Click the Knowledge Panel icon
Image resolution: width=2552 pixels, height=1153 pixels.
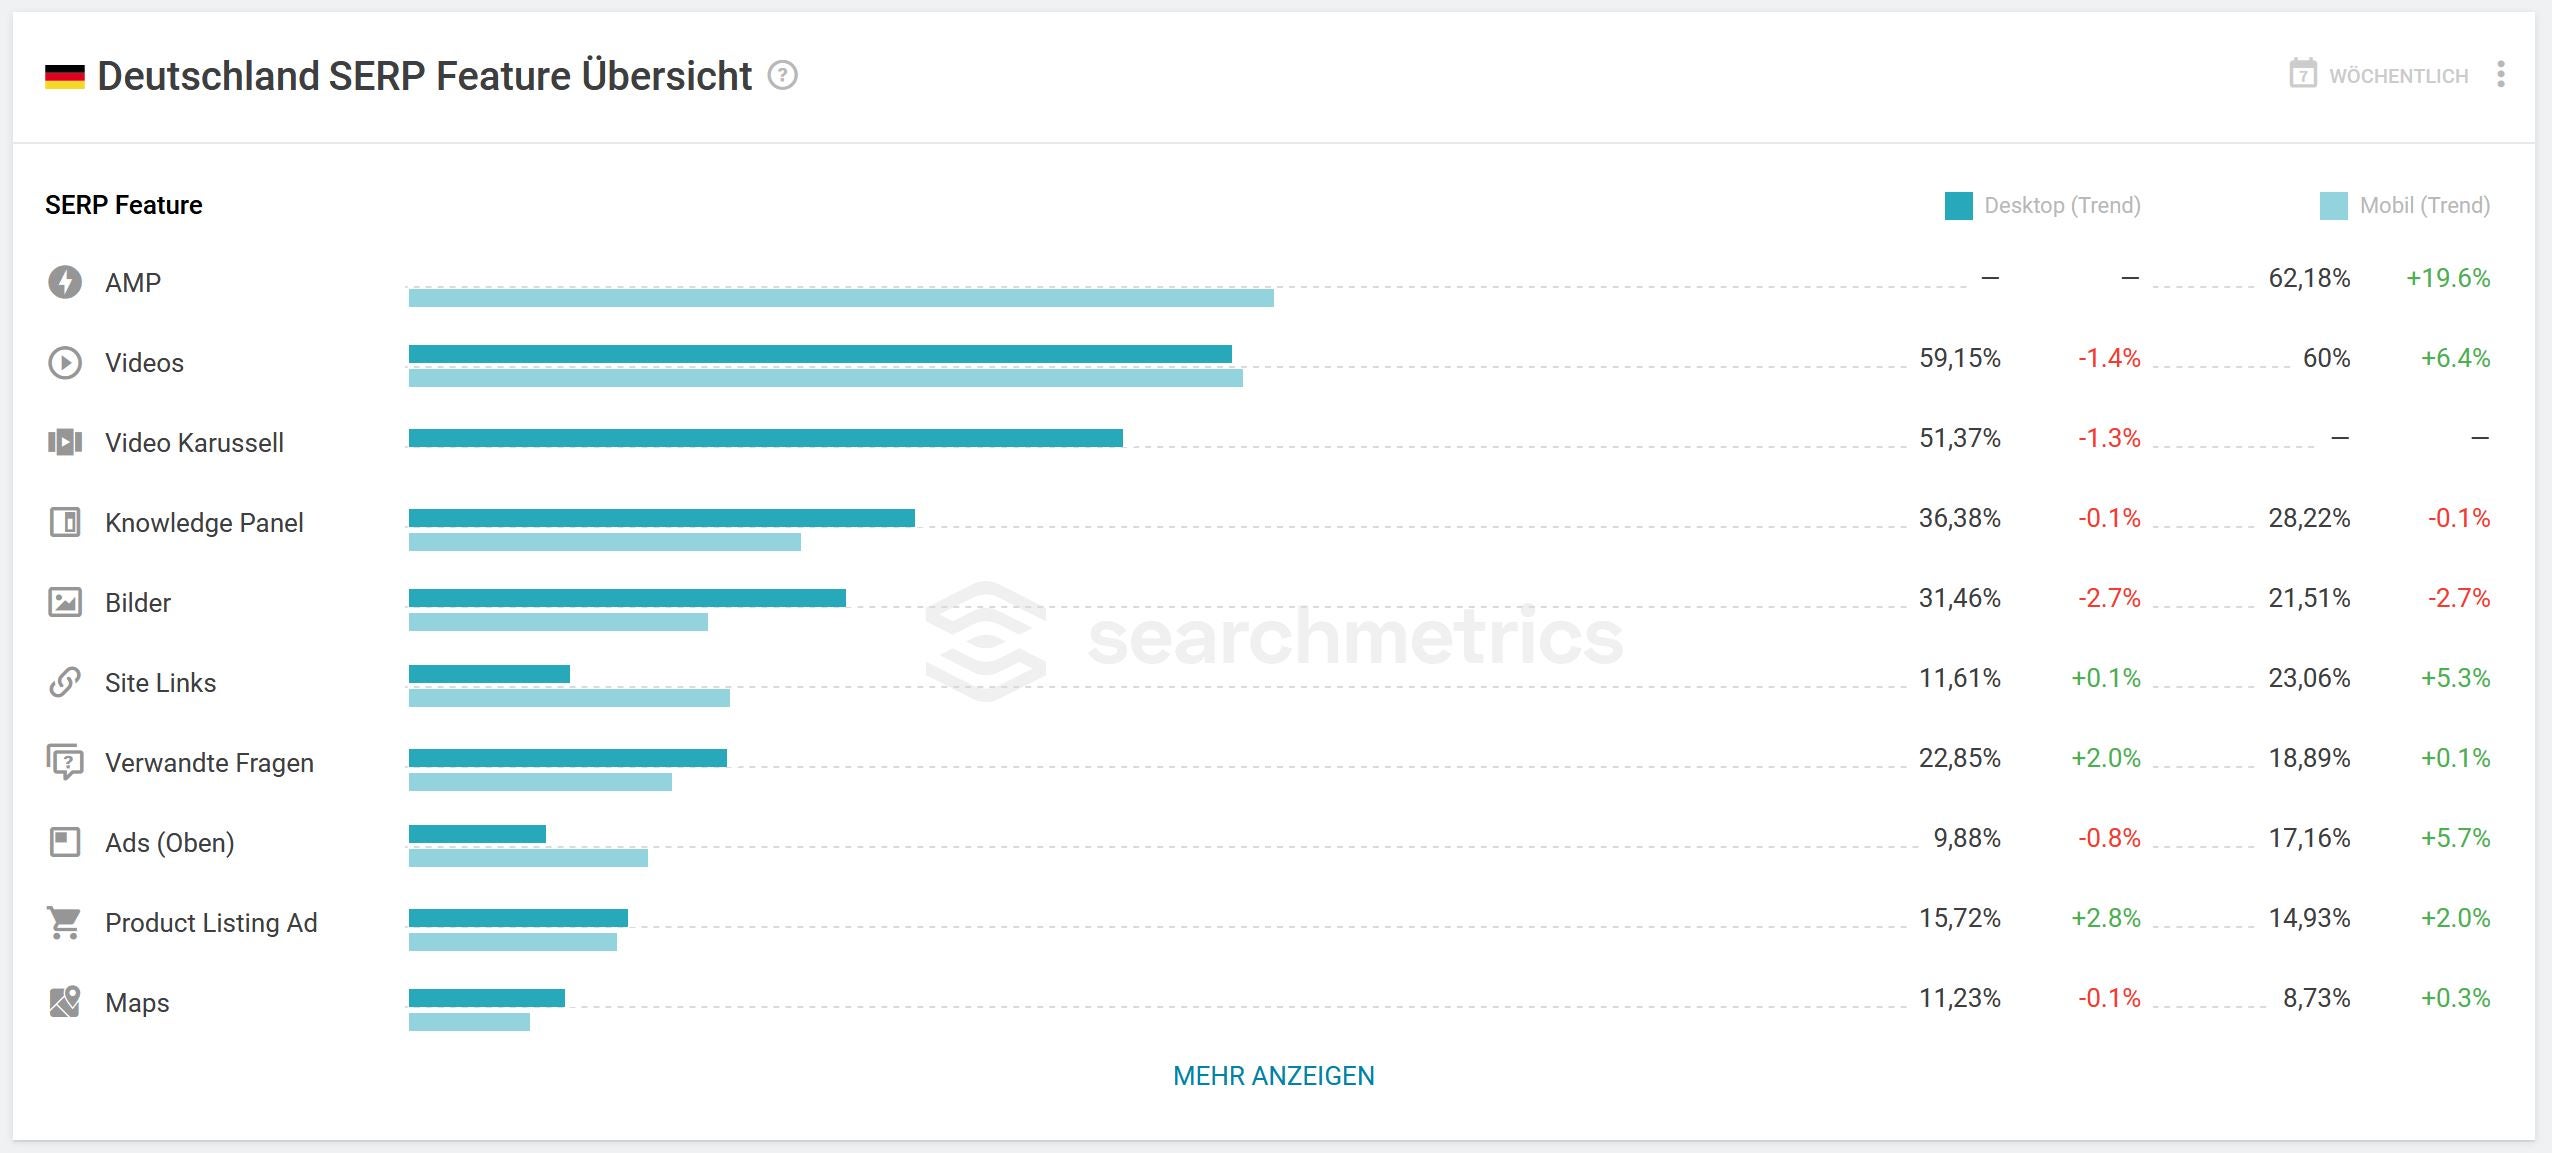click(x=65, y=522)
